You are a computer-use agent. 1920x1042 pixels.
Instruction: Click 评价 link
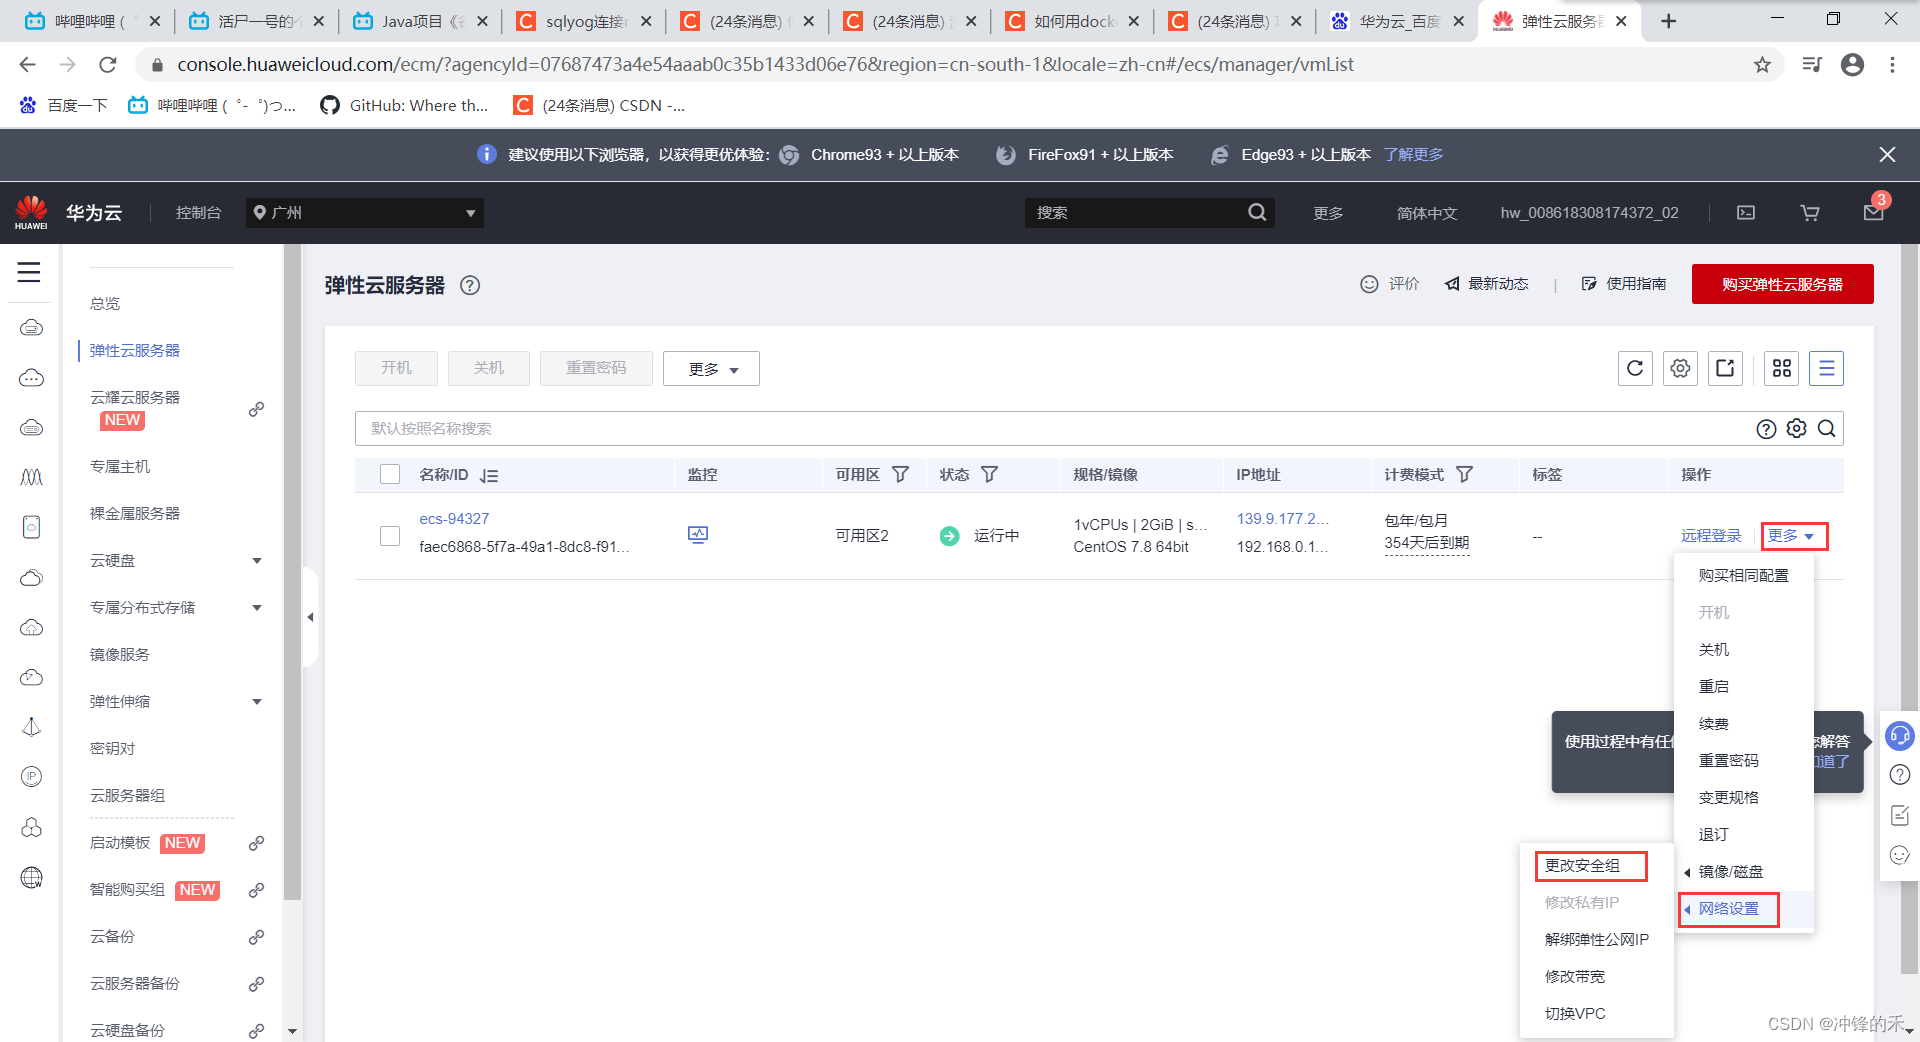(x=1390, y=284)
